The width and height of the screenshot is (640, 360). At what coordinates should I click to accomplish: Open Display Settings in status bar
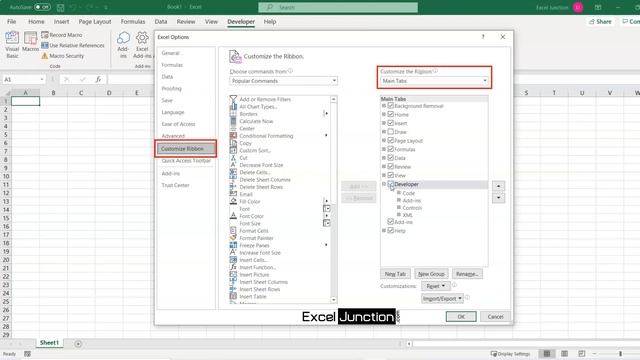(x=510, y=354)
